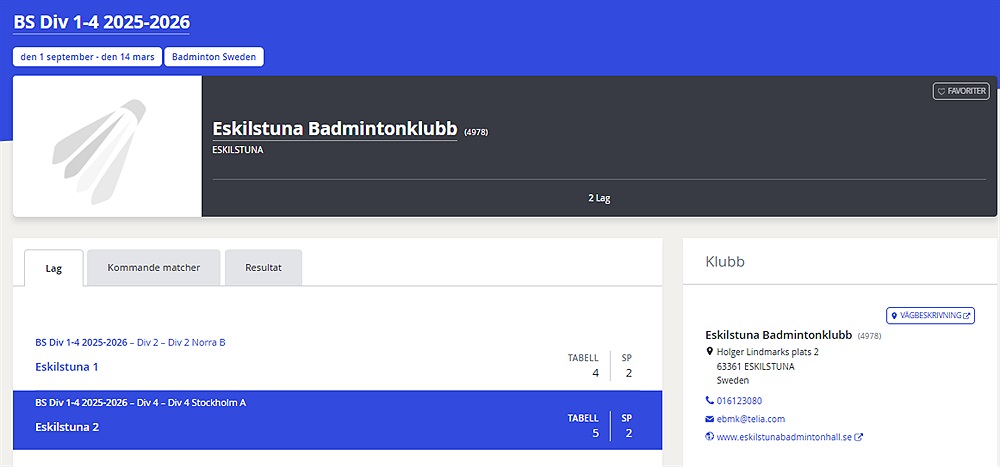
Task: Click the globe icon beside website address
Action: (x=710, y=437)
